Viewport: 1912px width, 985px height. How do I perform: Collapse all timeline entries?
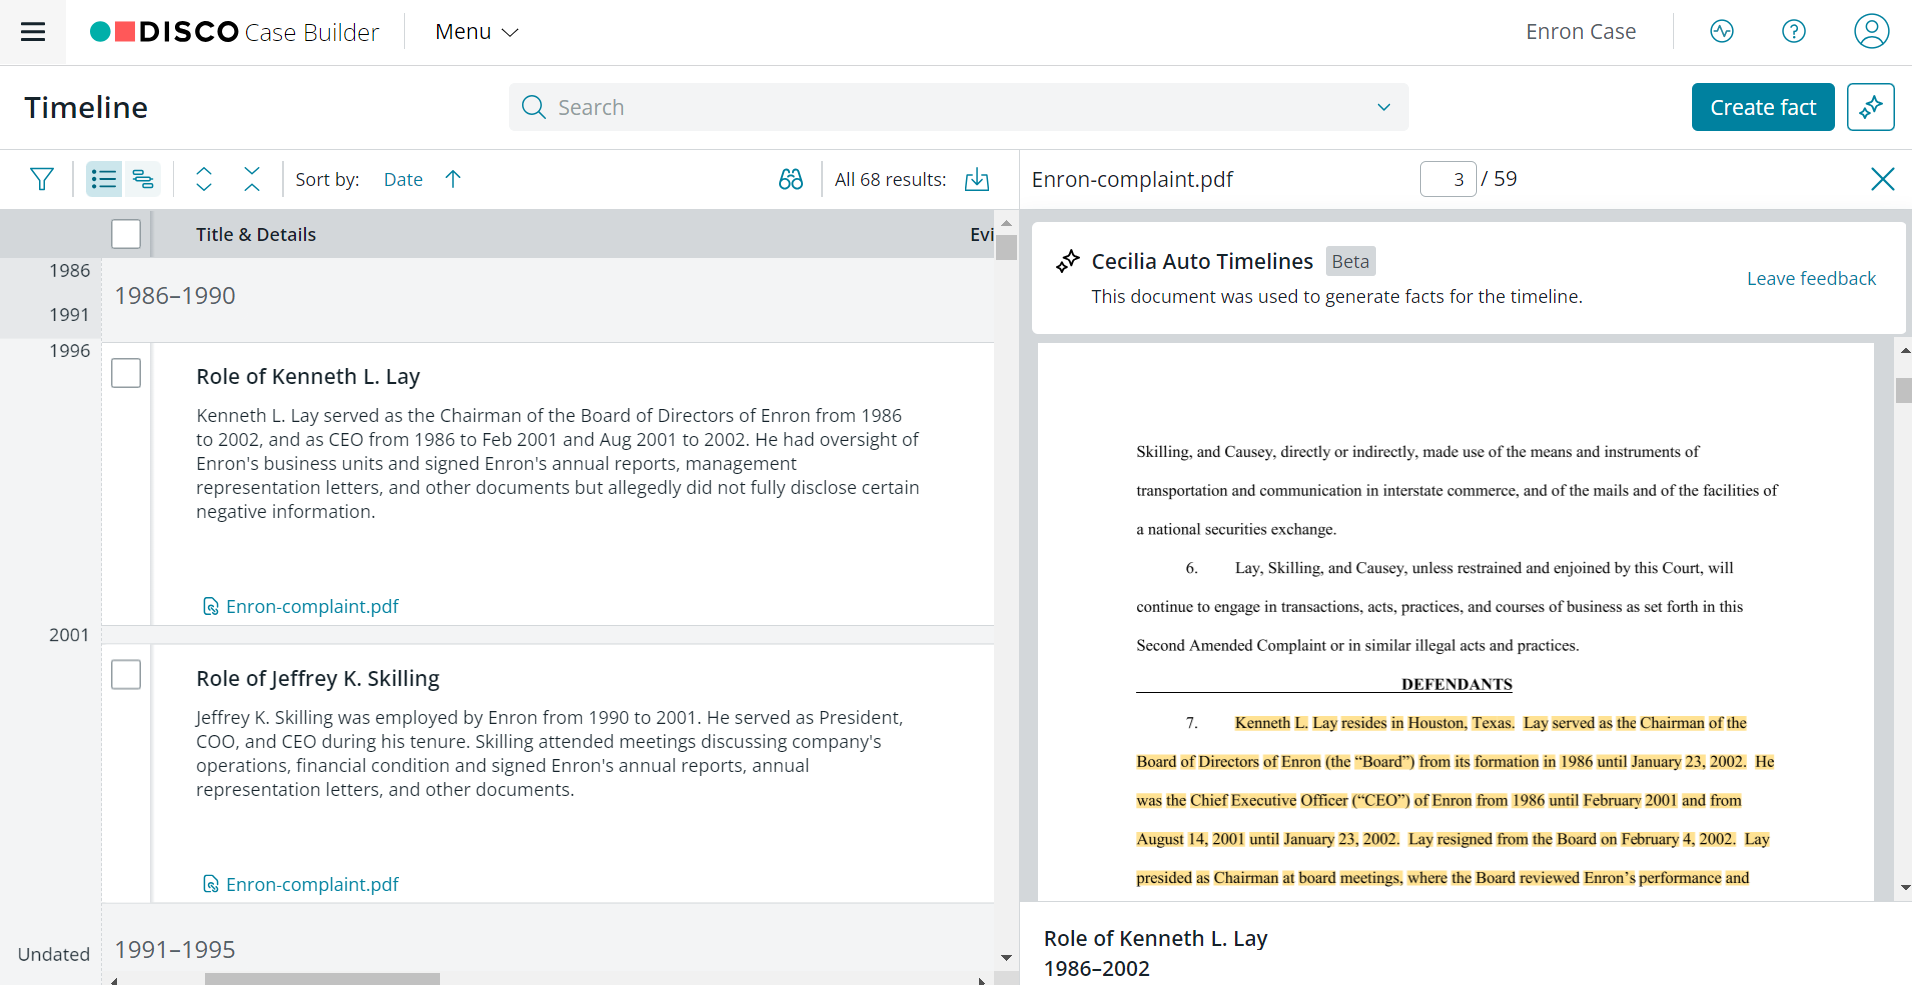(x=252, y=179)
